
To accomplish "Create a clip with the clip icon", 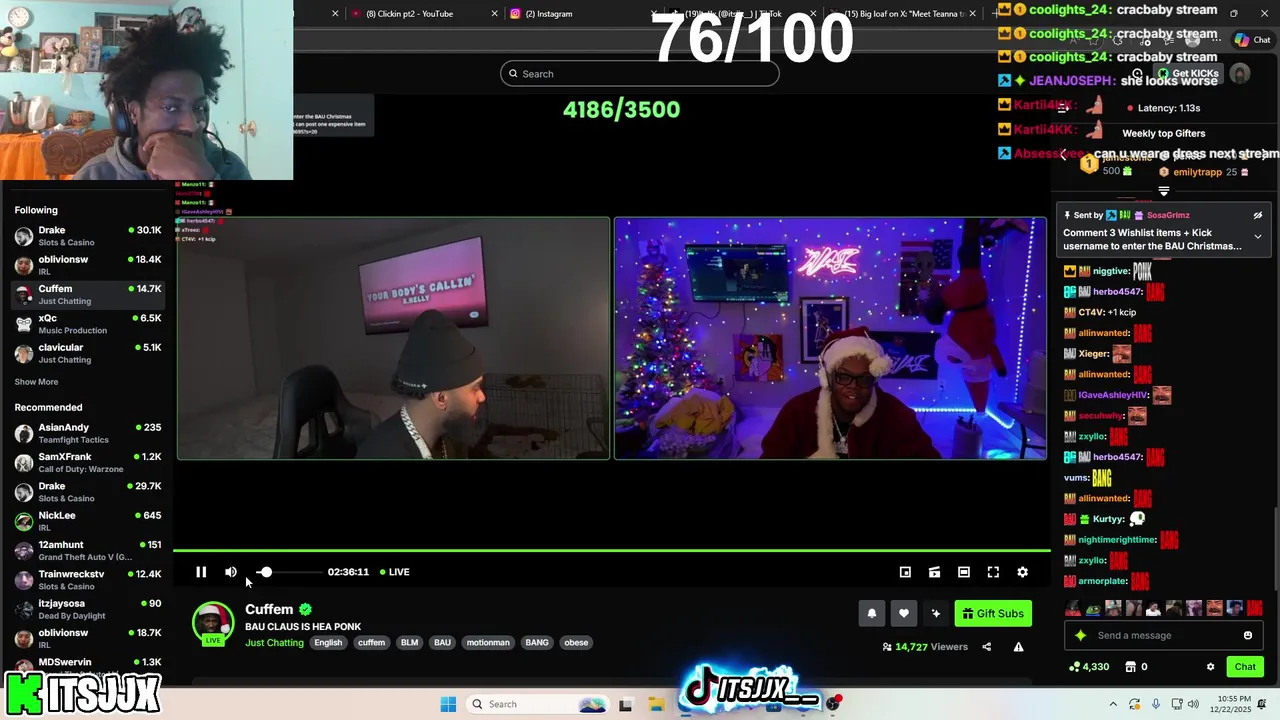I will point(934,572).
